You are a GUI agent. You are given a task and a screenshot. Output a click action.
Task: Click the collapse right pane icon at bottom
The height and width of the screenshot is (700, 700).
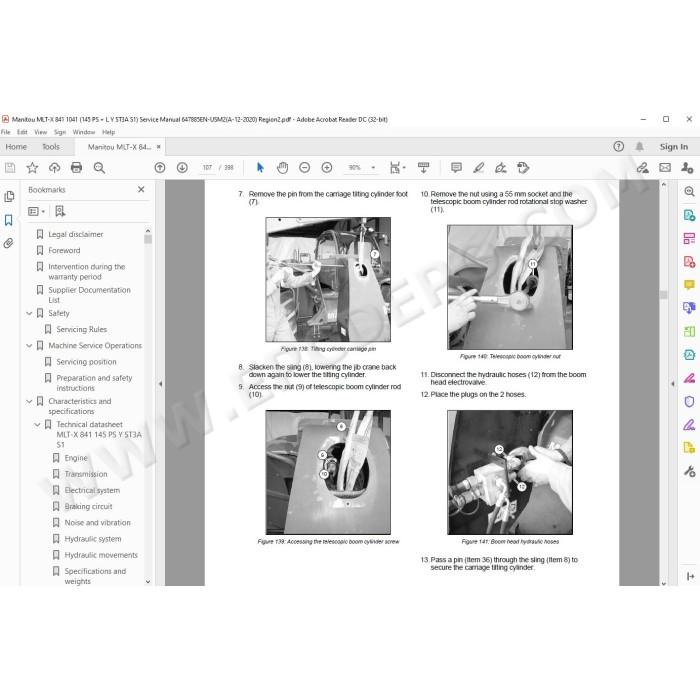(x=690, y=576)
